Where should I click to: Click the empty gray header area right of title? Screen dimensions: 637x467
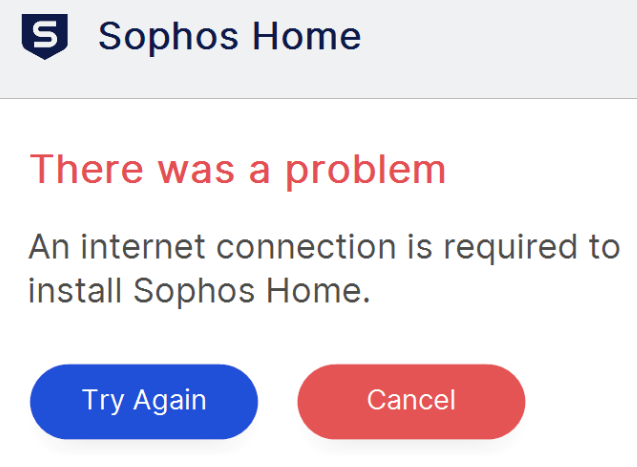pos(500,40)
